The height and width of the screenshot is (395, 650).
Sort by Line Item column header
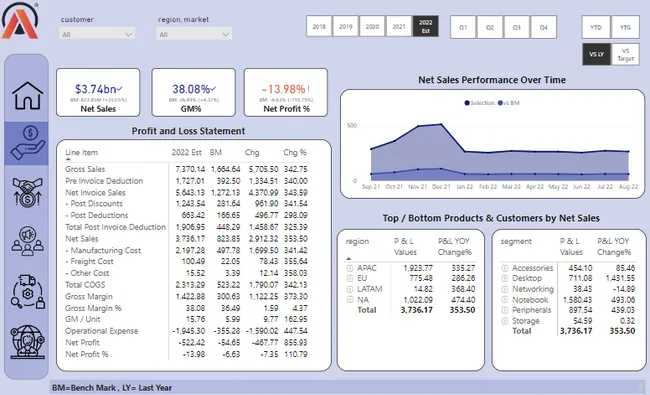(81, 153)
